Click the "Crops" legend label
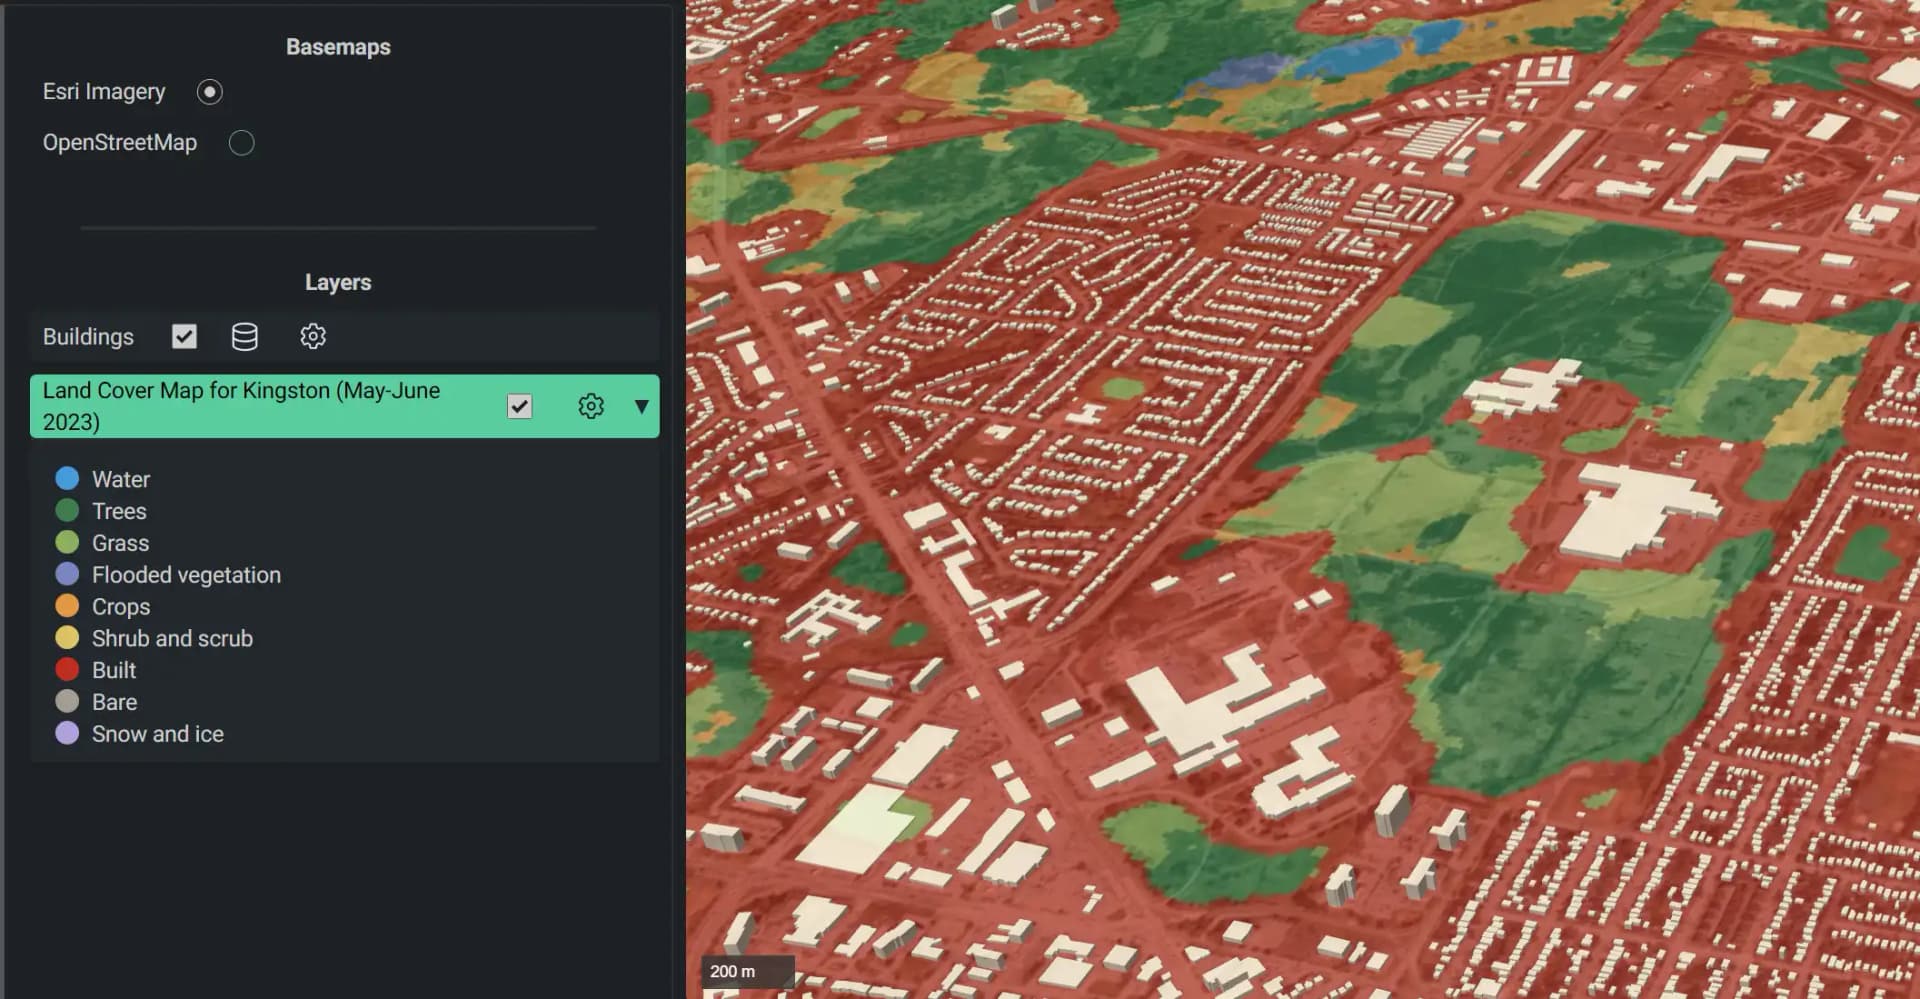 tap(121, 607)
